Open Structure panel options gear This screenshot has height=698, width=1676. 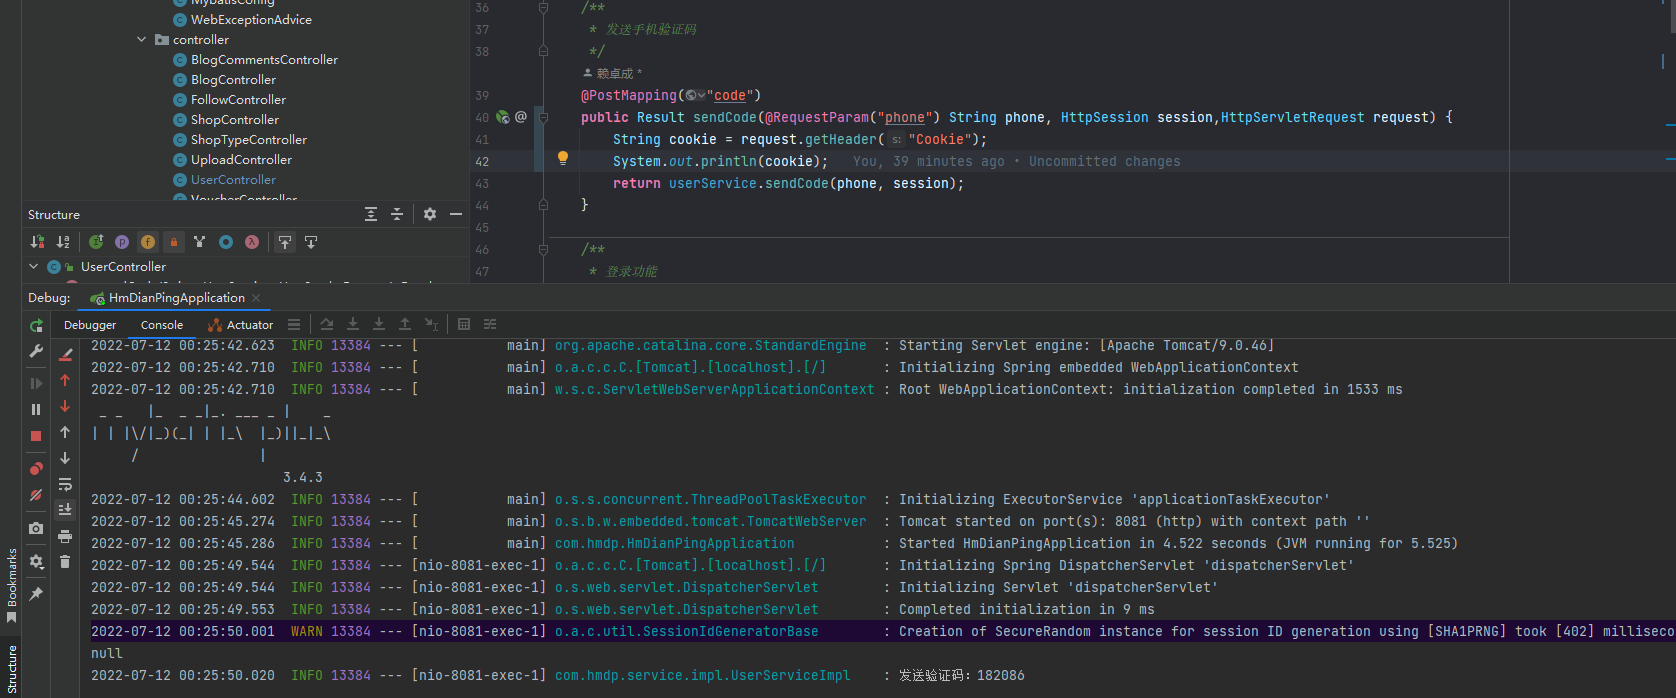(430, 214)
